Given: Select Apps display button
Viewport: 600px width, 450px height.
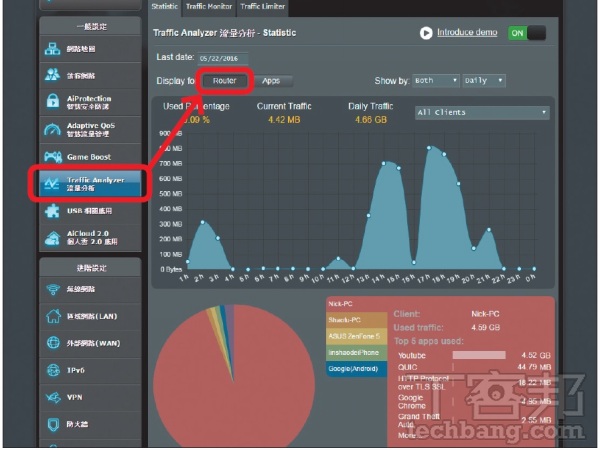Looking at the screenshot, I should (x=271, y=81).
